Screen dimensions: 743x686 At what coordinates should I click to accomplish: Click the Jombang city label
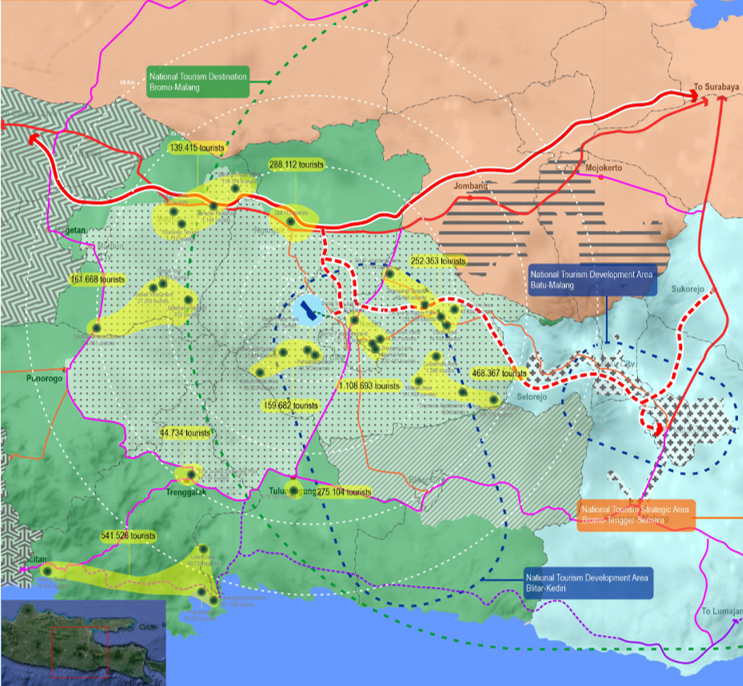(470, 186)
